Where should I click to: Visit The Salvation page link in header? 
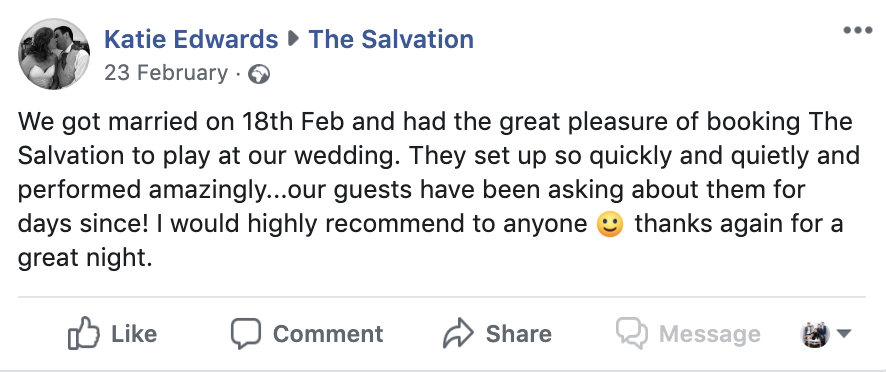pos(391,39)
